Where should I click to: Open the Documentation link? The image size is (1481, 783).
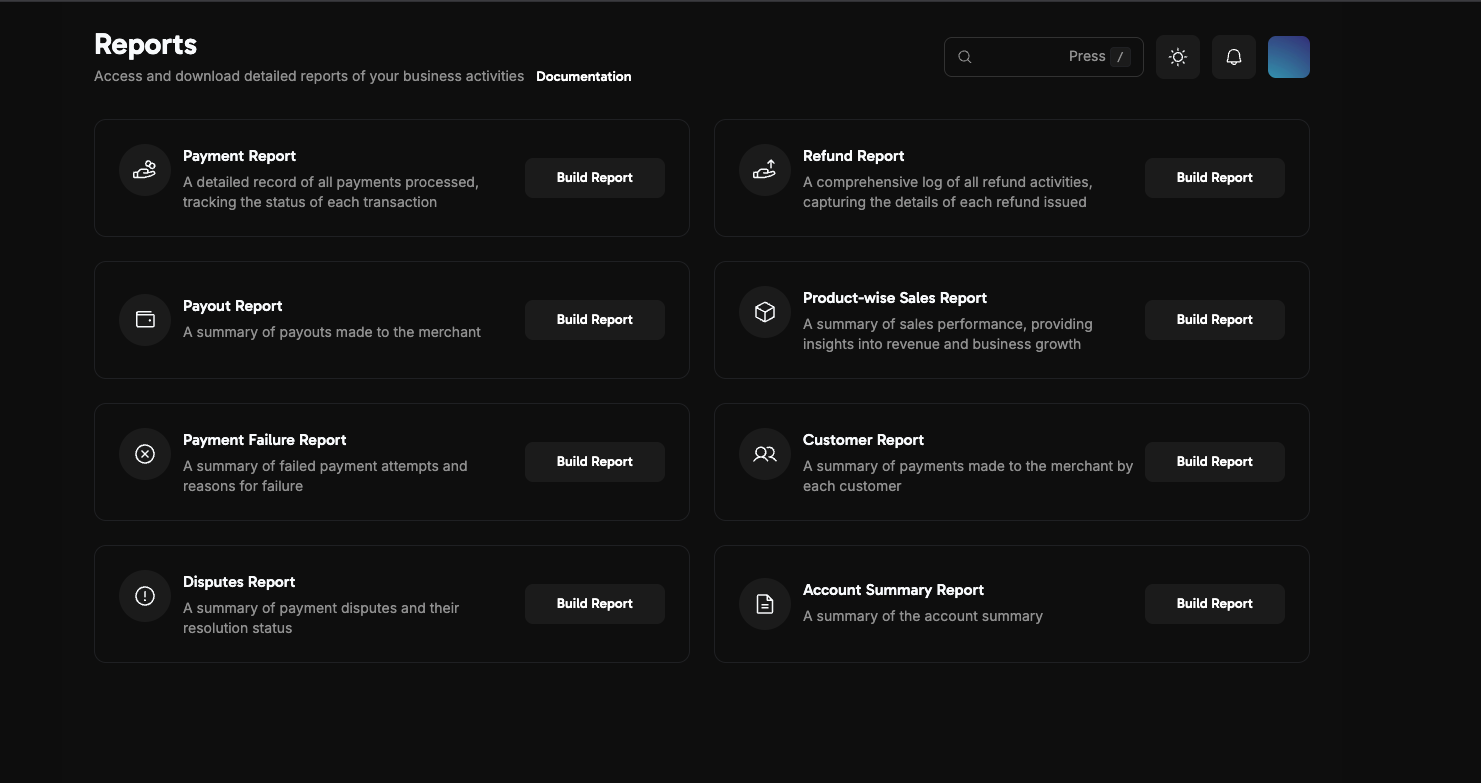pos(583,76)
